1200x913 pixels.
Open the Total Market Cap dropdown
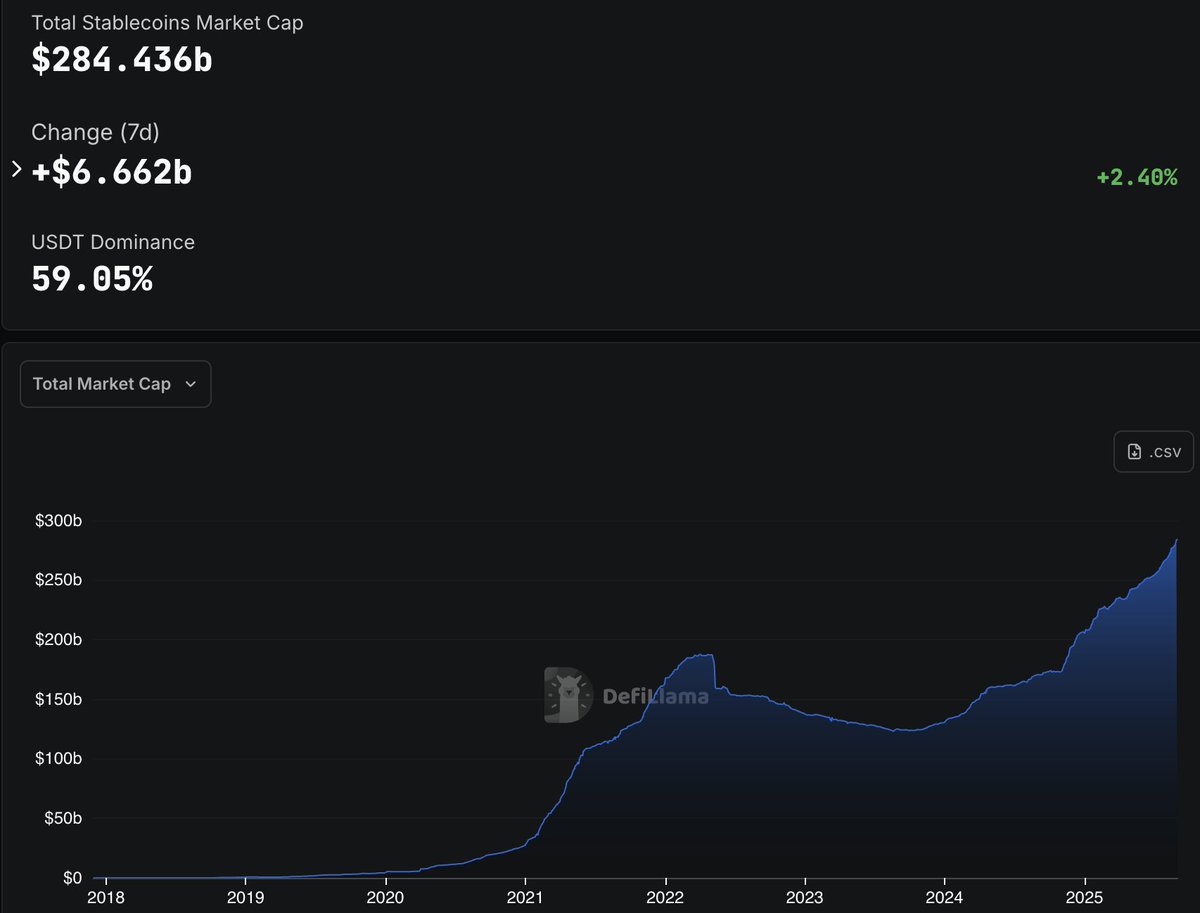coord(115,384)
